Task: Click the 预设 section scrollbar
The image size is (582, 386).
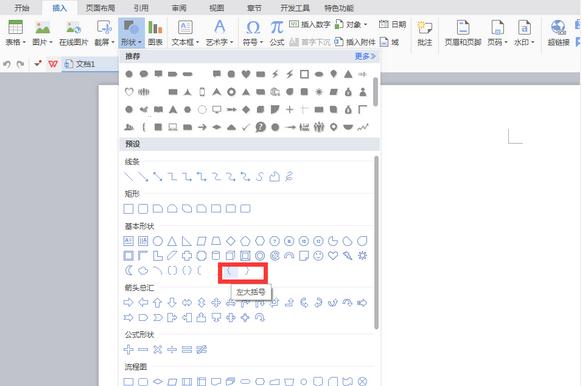Action: (x=376, y=242)
